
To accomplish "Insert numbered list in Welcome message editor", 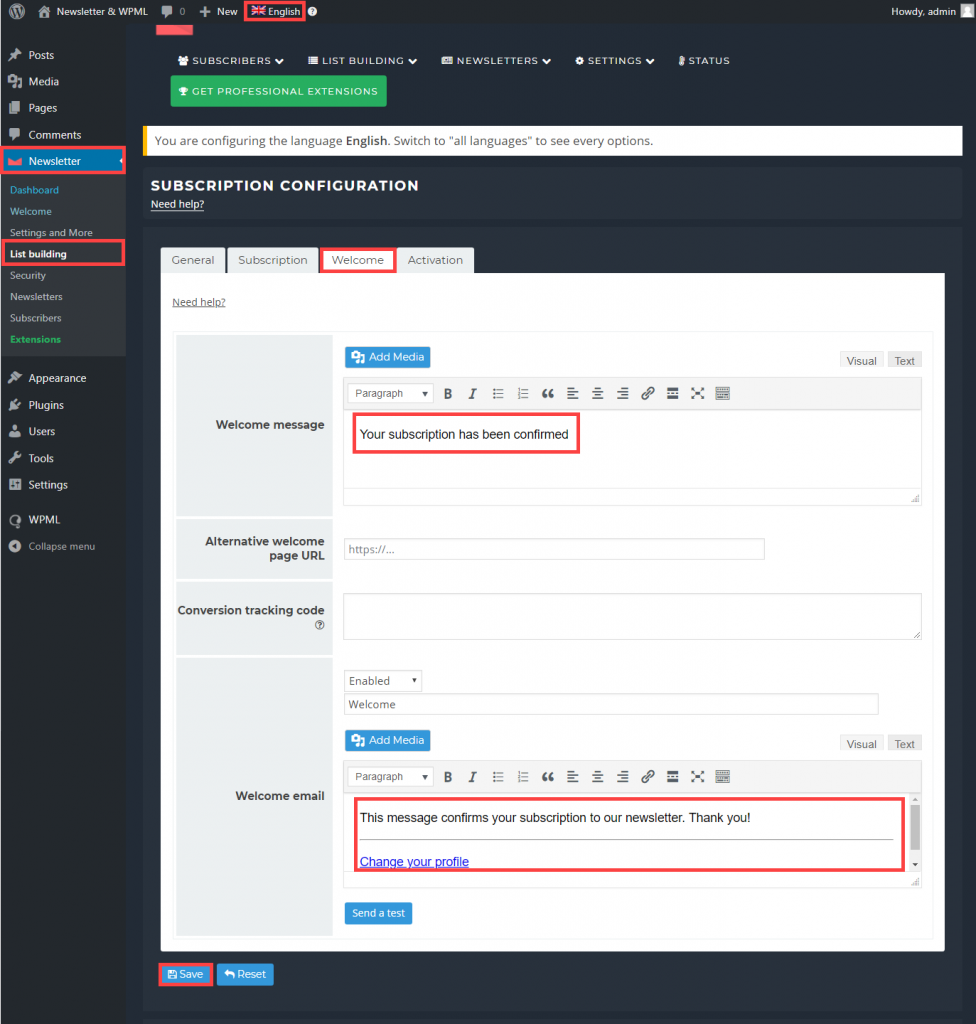I will click(x=523, y=393).
